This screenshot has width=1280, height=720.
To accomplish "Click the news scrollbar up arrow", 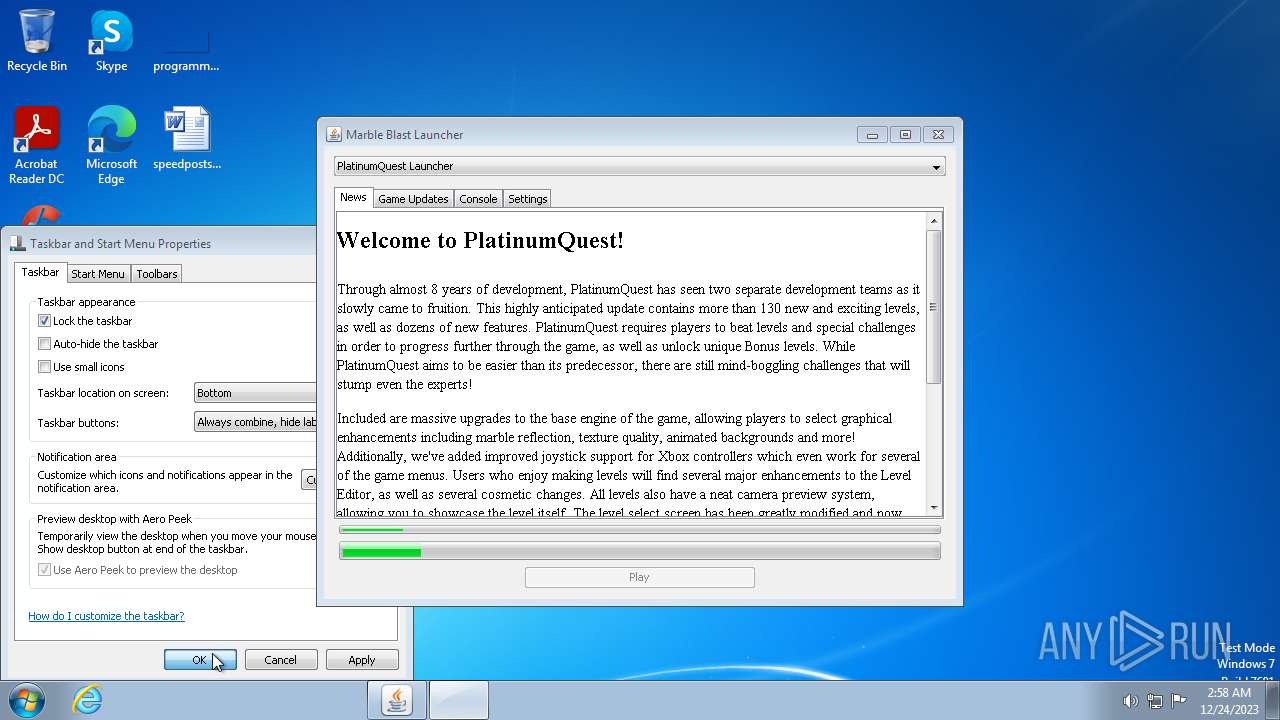I will point(934,221).
